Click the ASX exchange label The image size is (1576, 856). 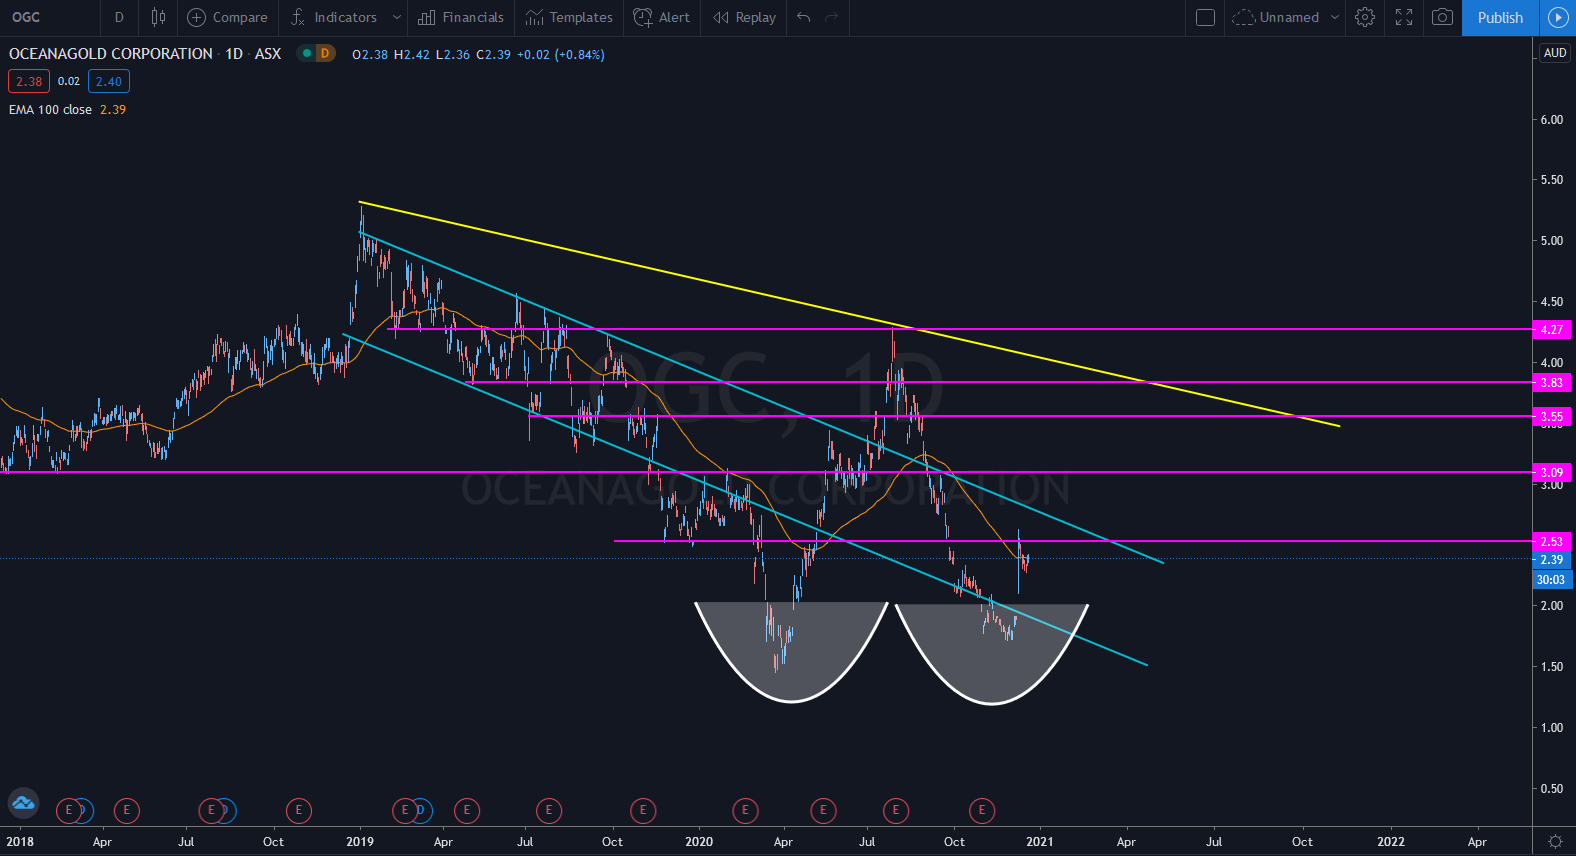(x=268, y=54)
